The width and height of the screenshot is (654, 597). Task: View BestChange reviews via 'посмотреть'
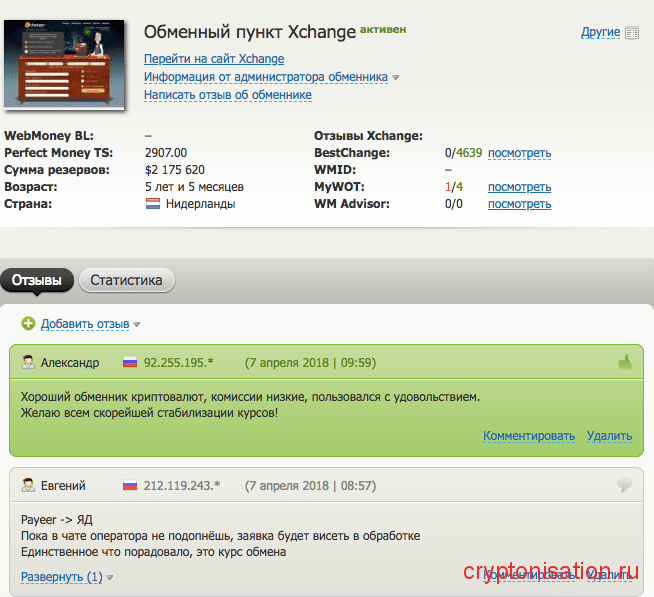519,153
